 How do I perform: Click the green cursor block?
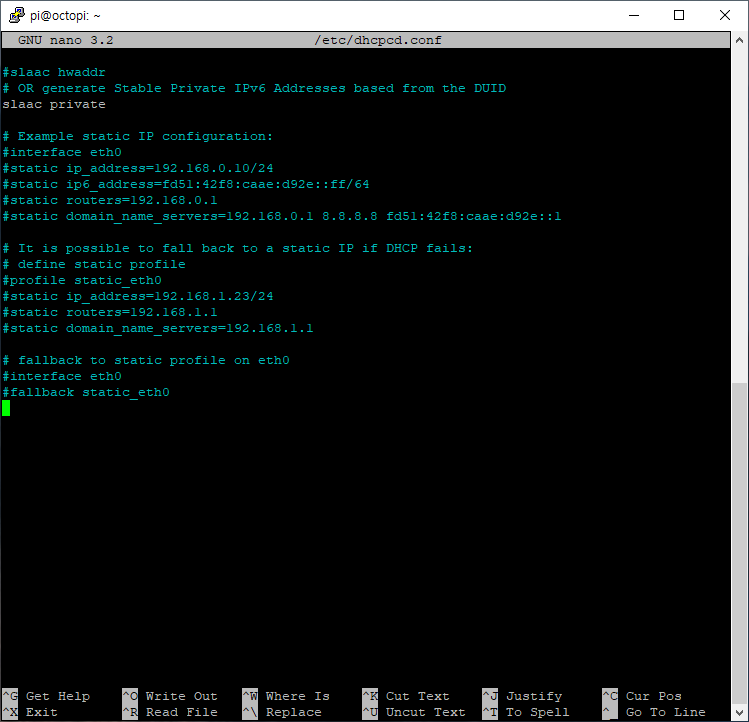coord(6,408)
